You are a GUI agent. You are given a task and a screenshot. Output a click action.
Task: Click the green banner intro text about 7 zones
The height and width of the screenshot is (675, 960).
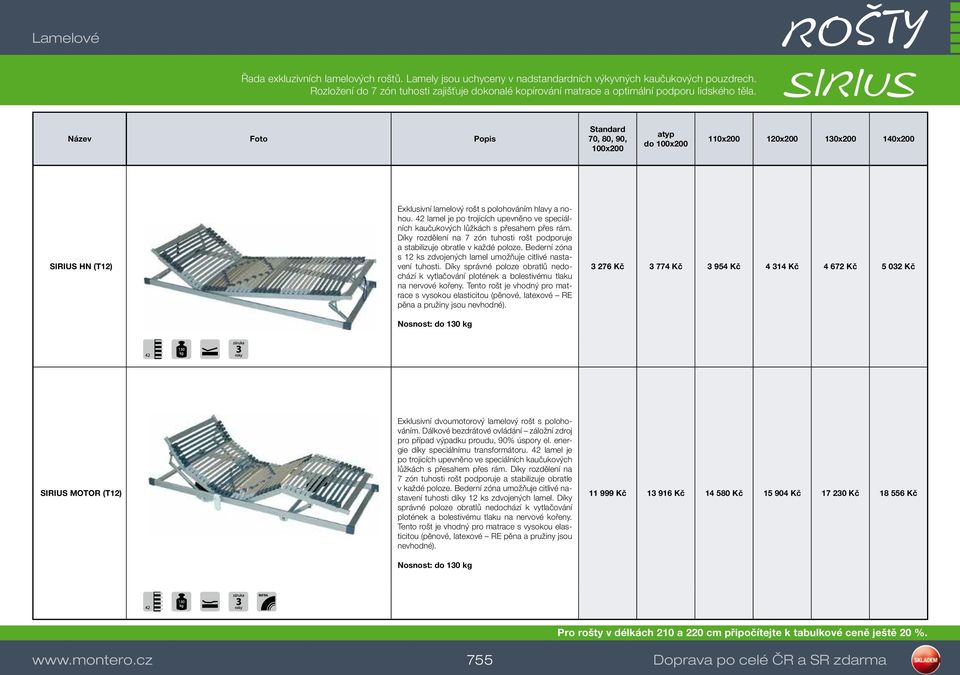[499, 85]
